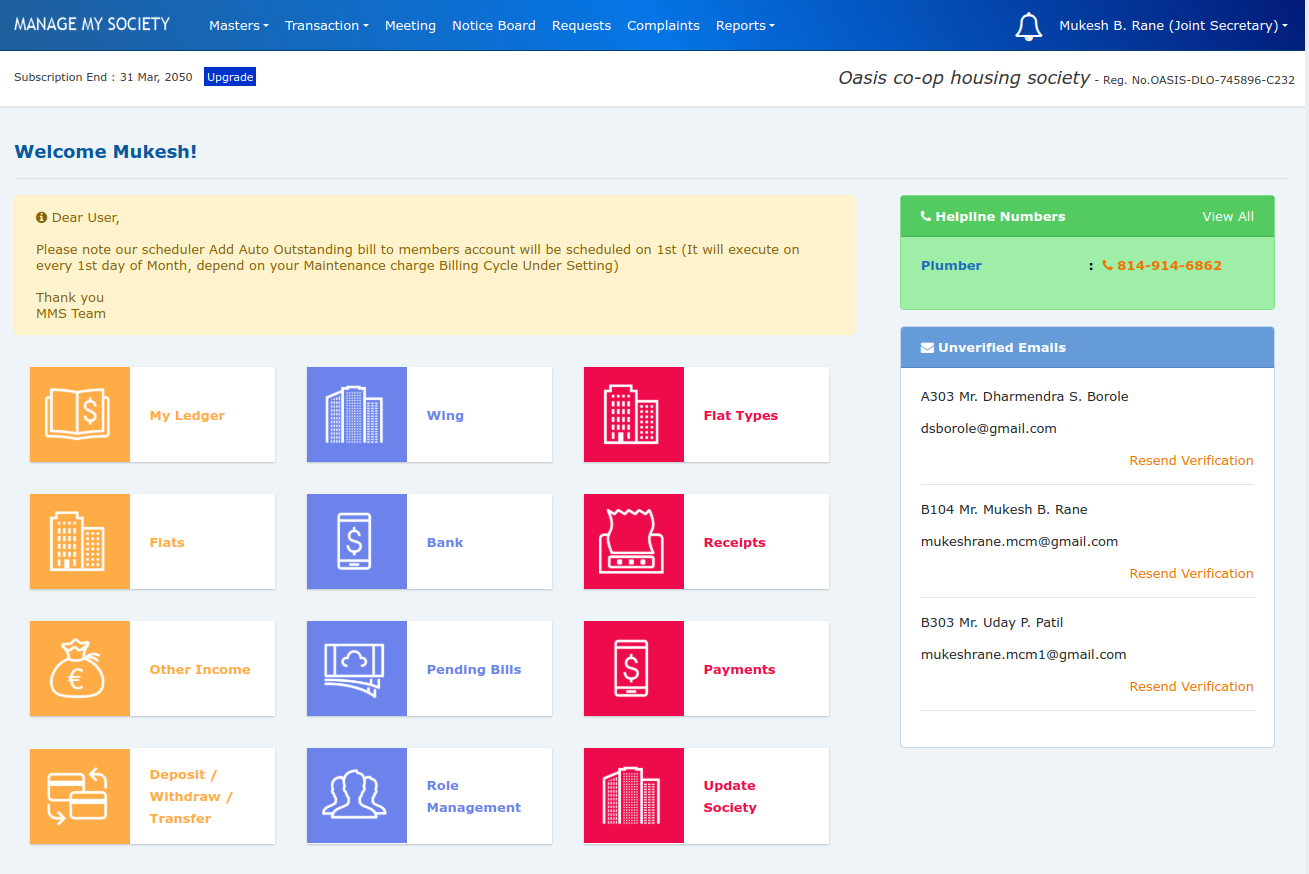Click the orange phone icon next to 814-914-6862

1107,265
